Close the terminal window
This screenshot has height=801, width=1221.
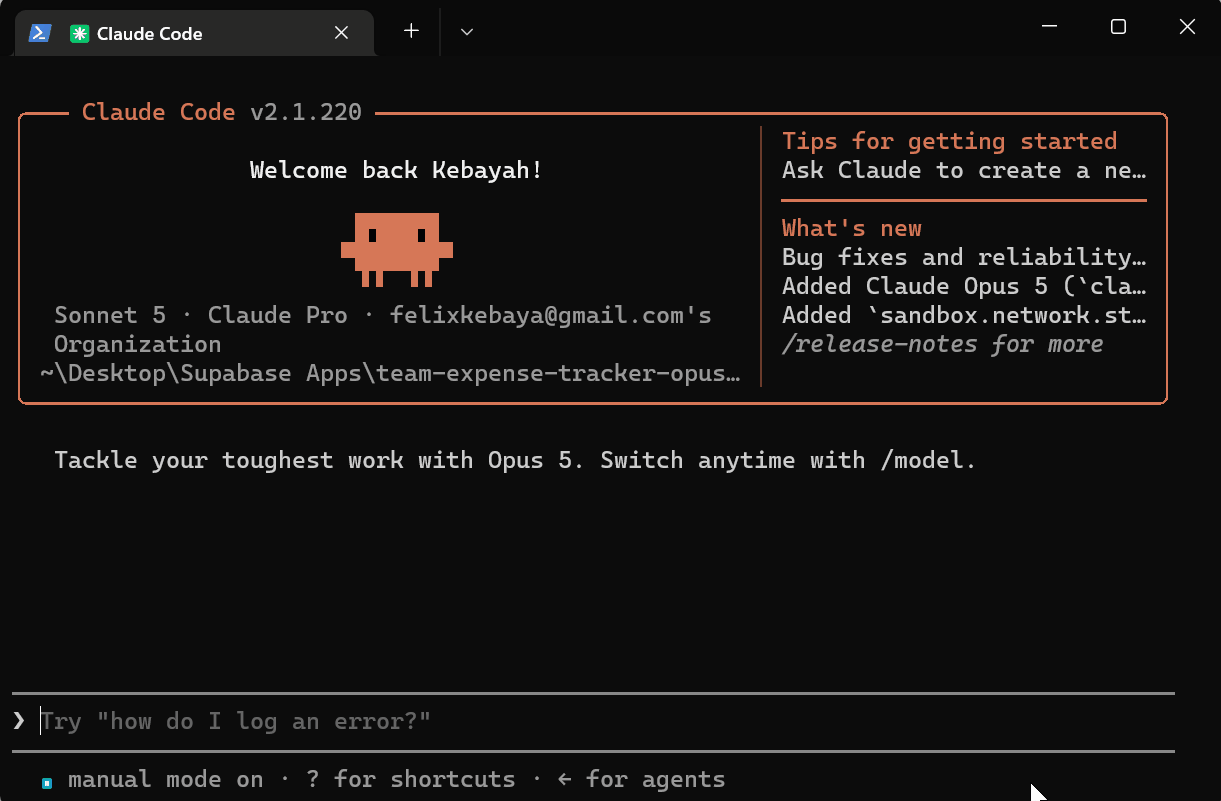1187,27
